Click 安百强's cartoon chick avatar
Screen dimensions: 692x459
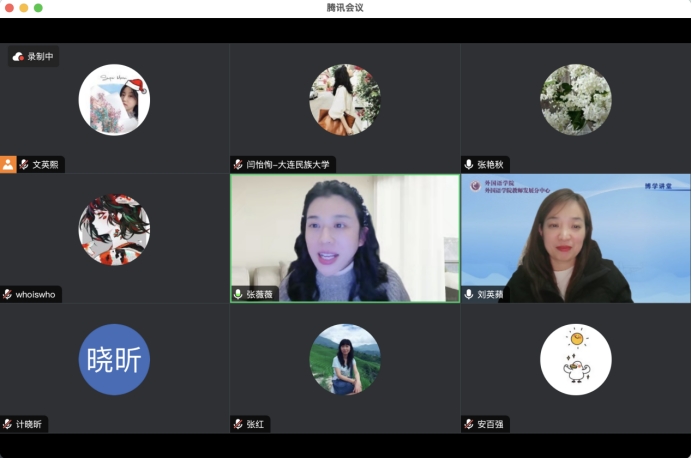[x=575, y=359]
